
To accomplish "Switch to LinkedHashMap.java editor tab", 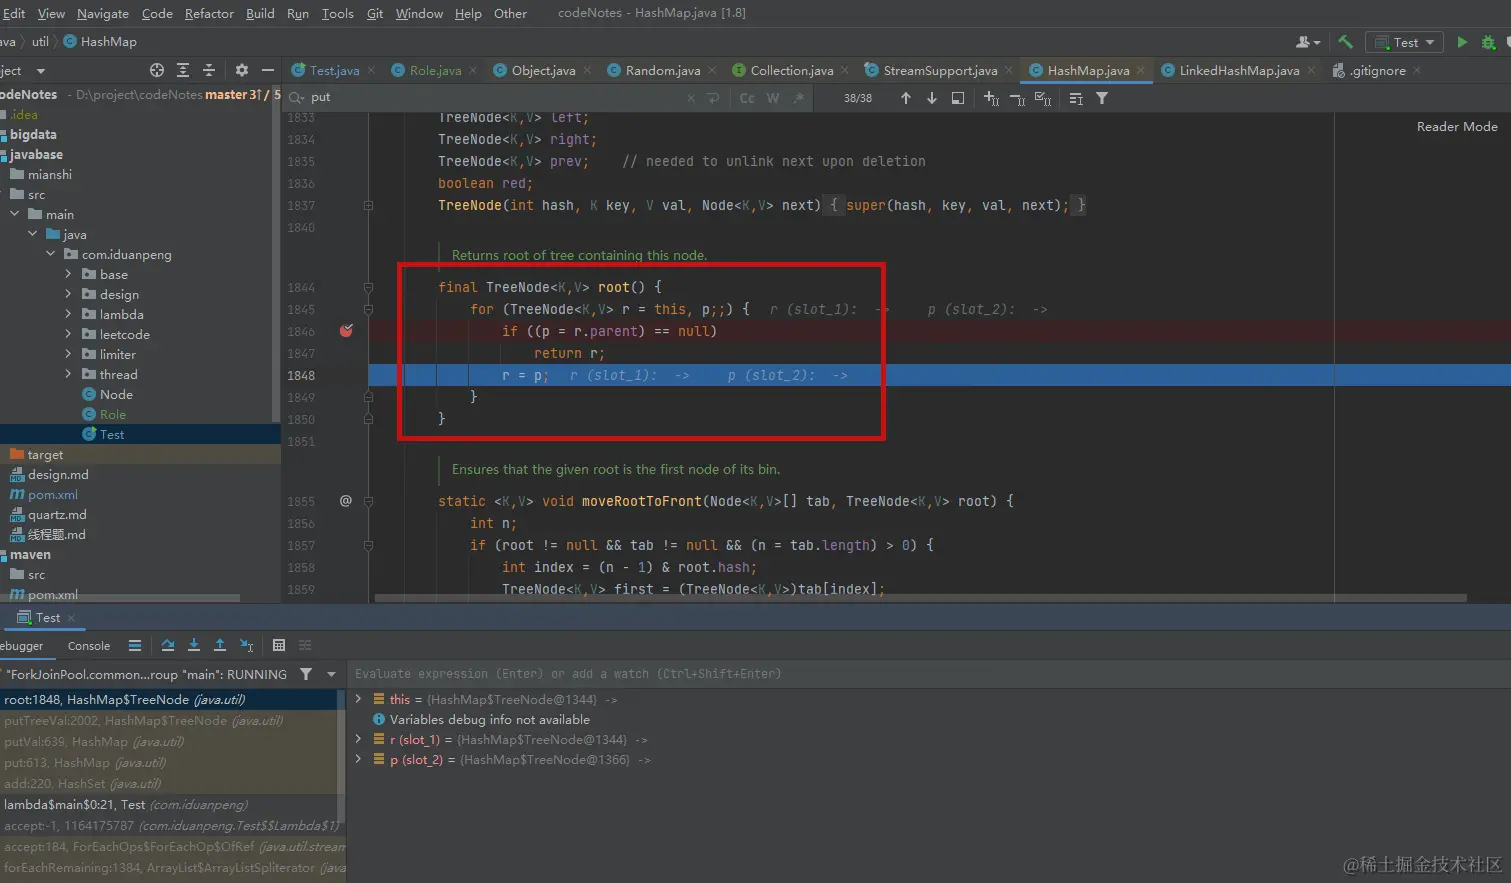I will [x=1239, y=70].
